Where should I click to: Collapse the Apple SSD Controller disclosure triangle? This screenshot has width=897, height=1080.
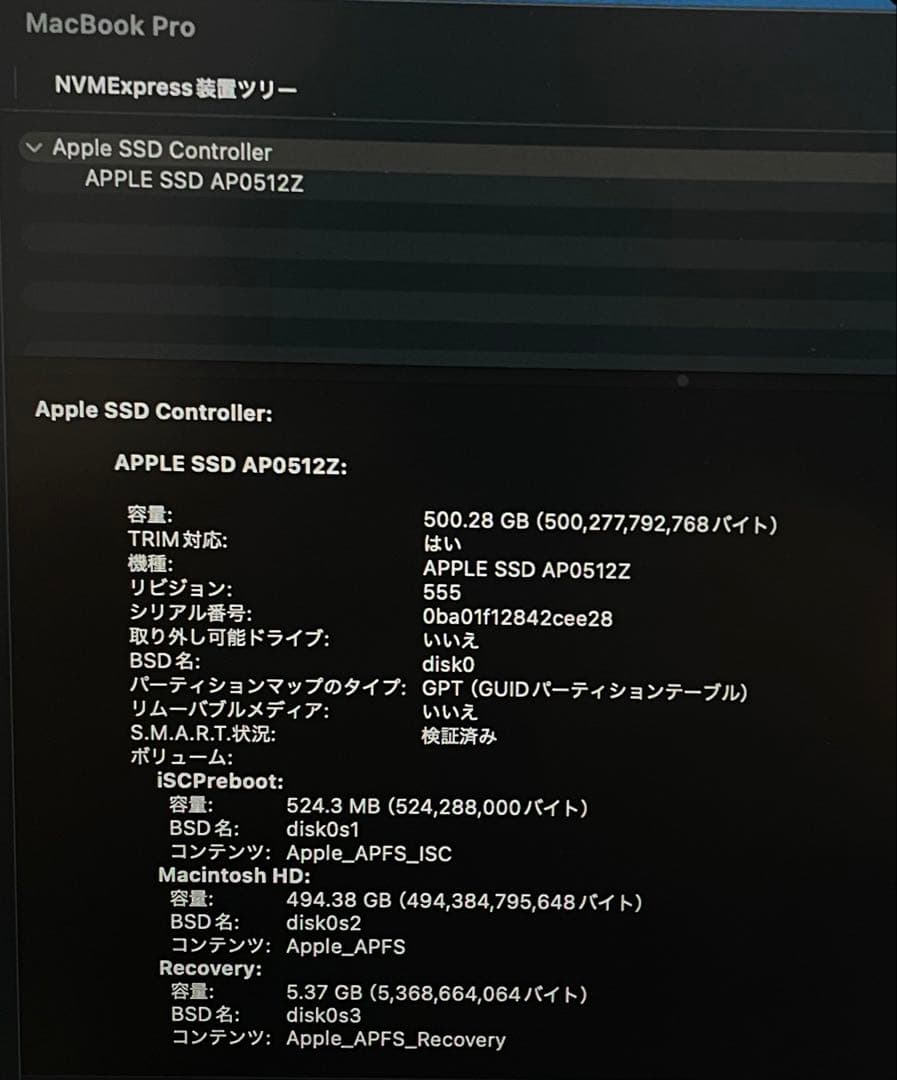pos(34,149)
